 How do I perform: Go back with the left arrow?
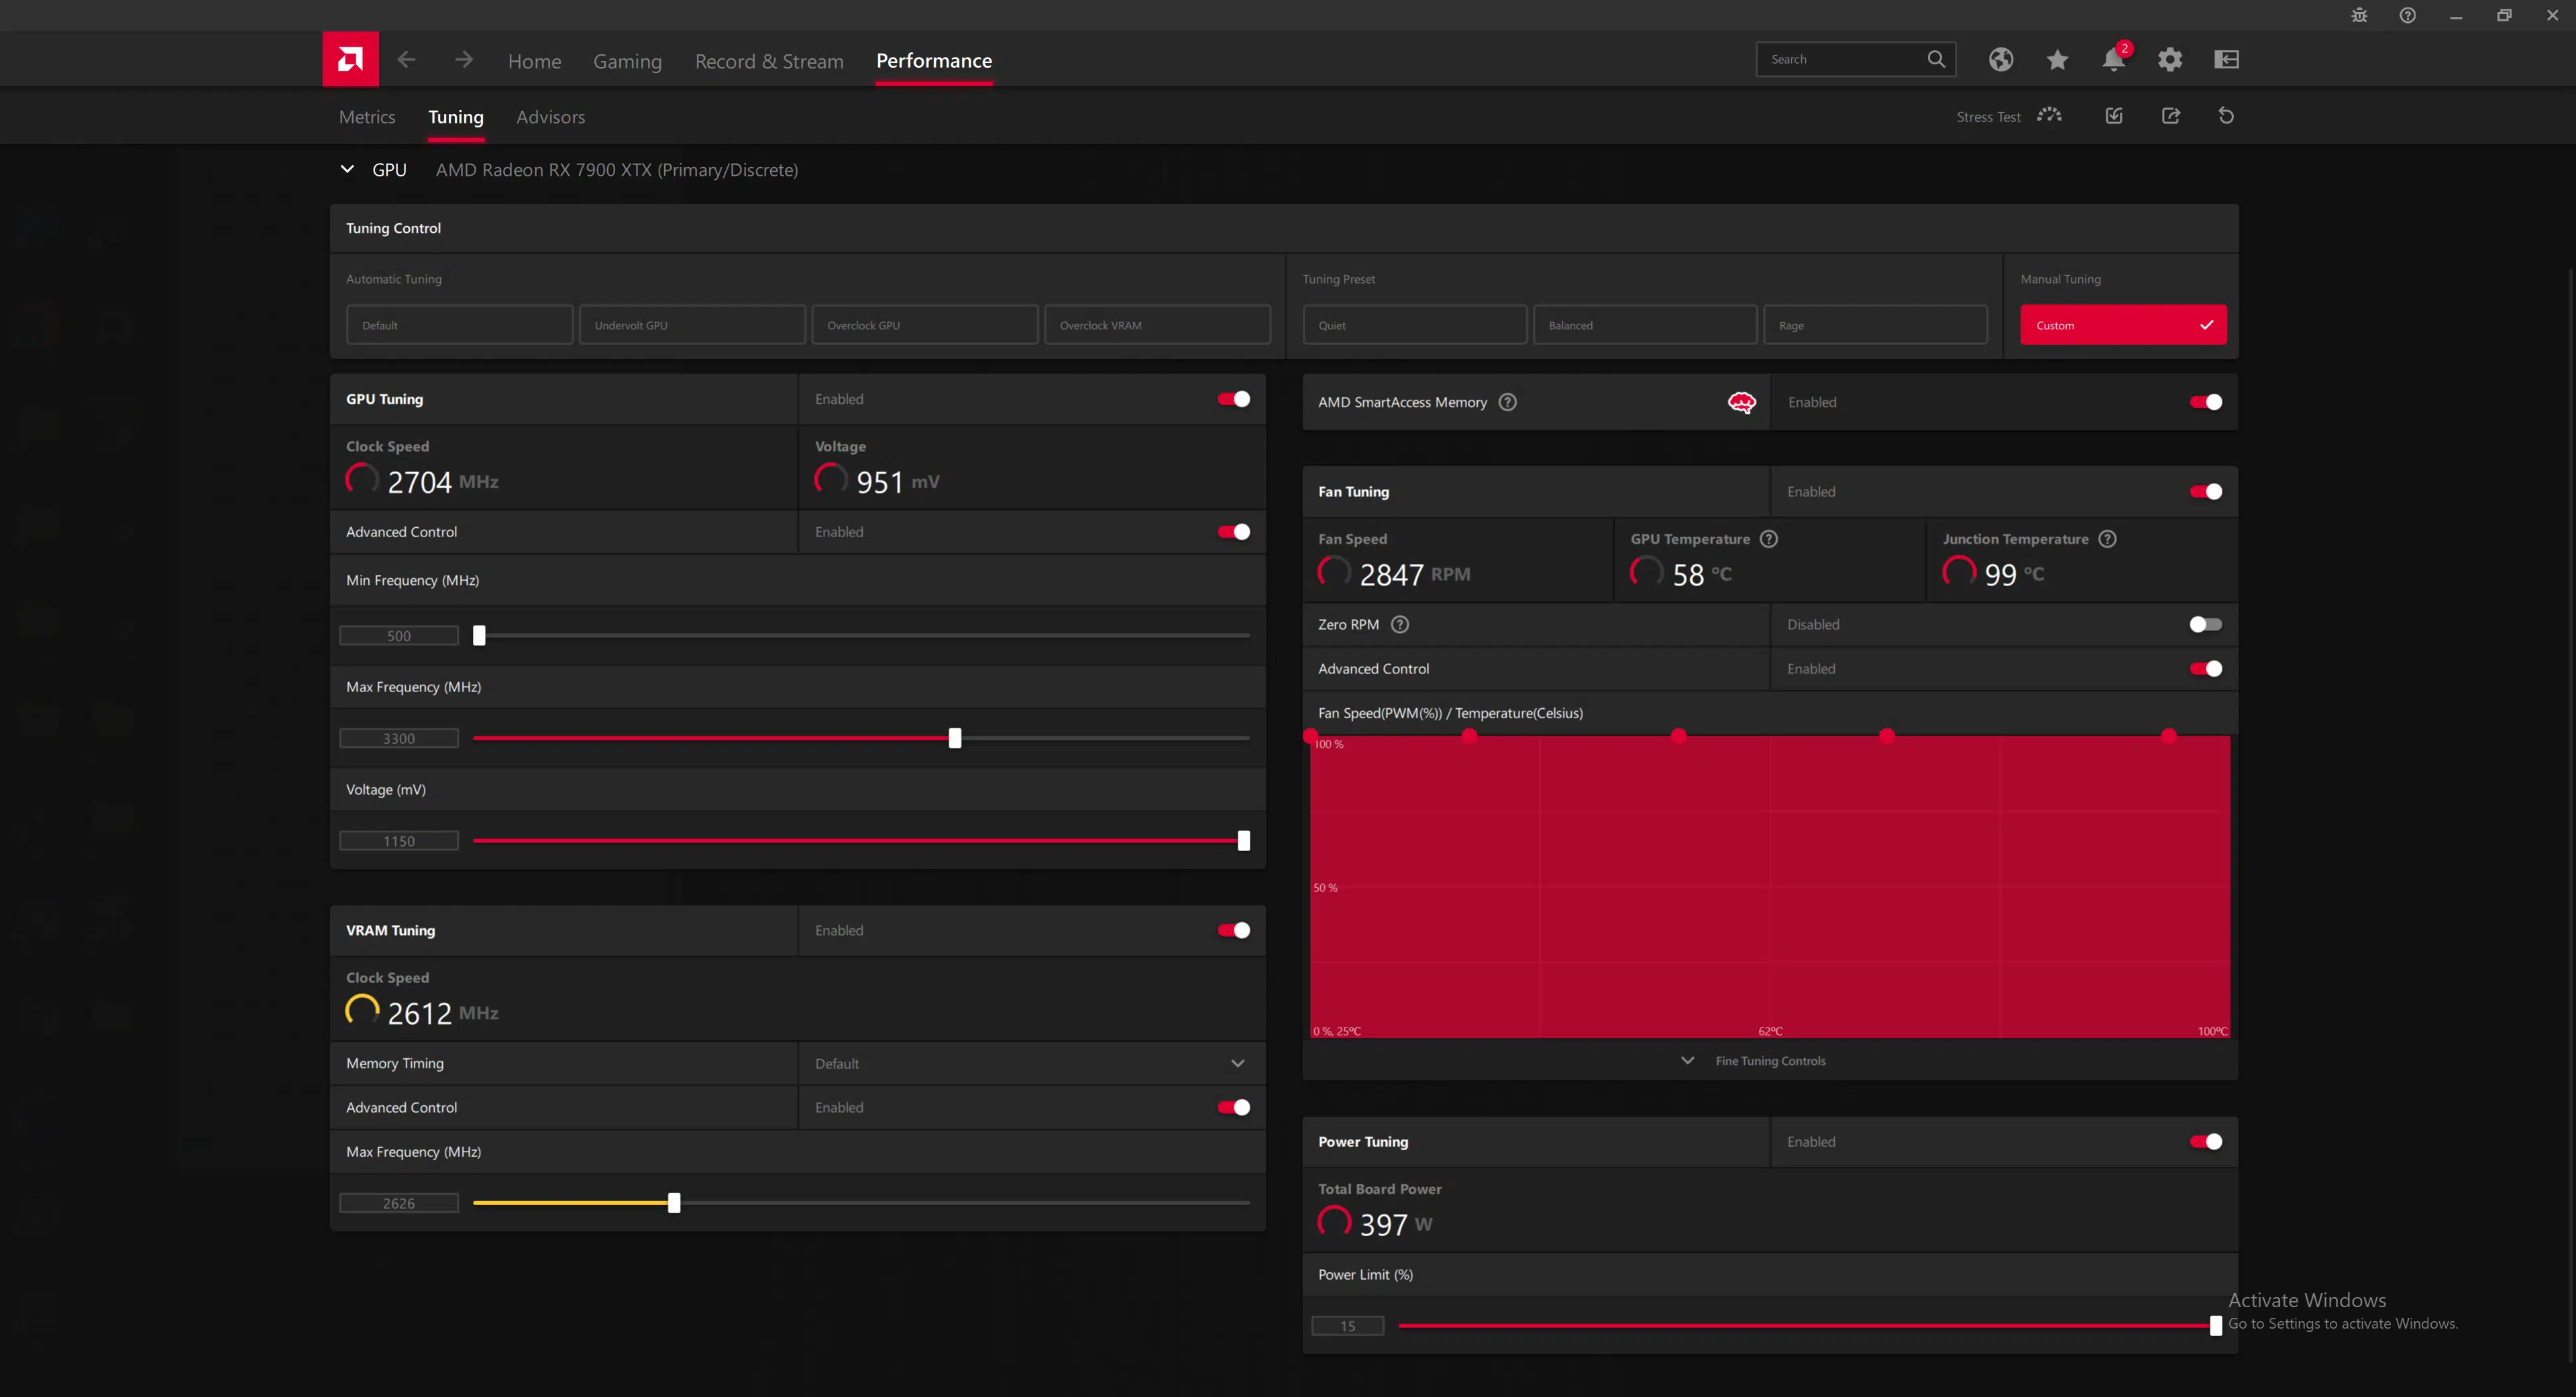[x=406, y=60]
